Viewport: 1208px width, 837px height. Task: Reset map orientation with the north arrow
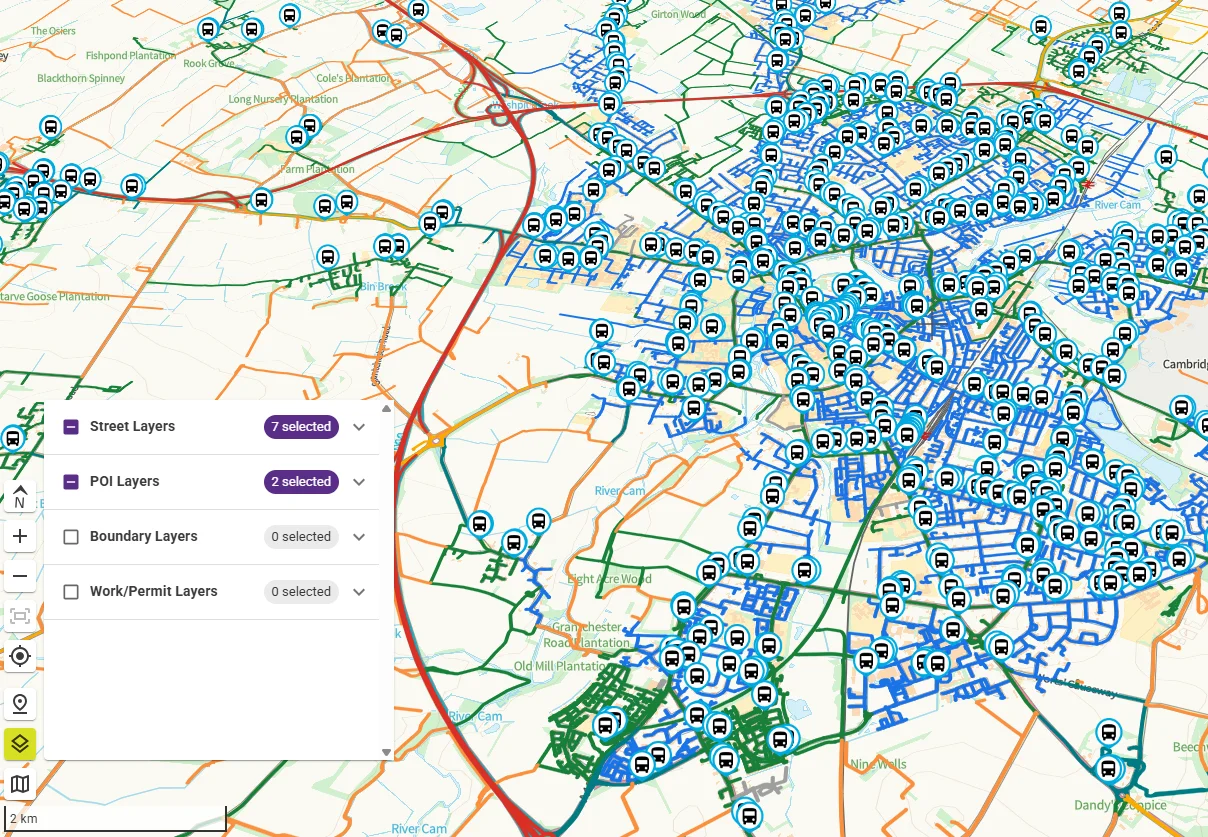point(20,496)
